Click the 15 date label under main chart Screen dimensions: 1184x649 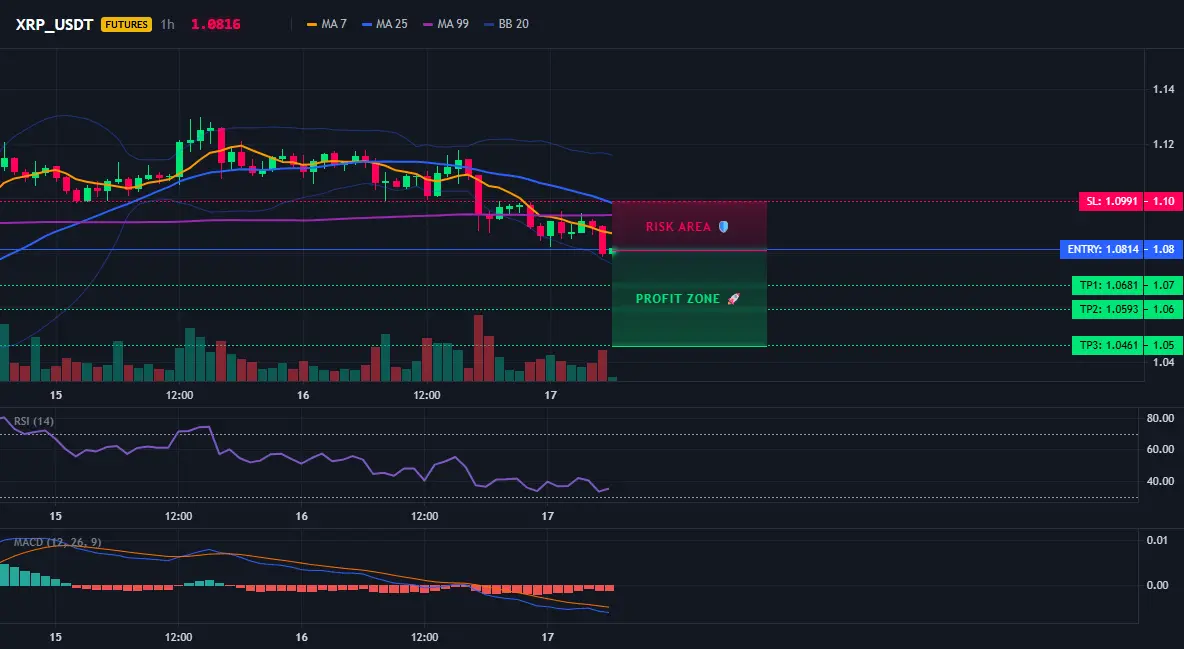pos(56,395)
